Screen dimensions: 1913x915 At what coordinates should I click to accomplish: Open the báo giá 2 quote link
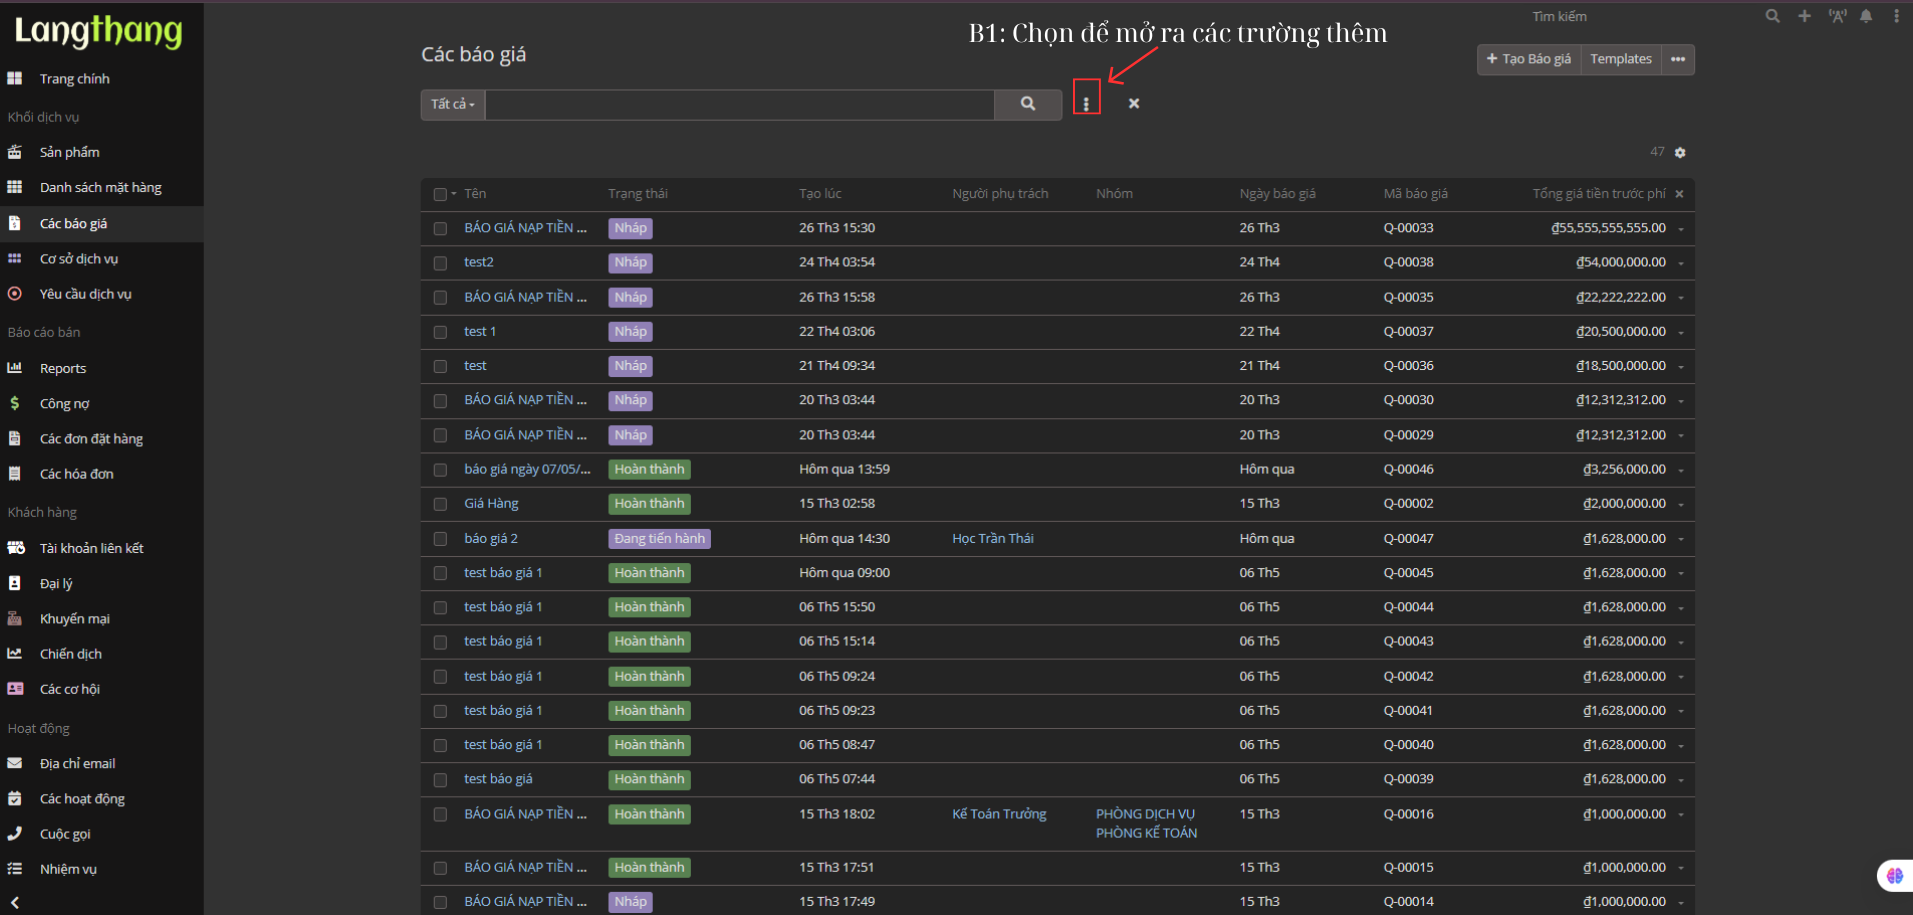pos(491,538)
